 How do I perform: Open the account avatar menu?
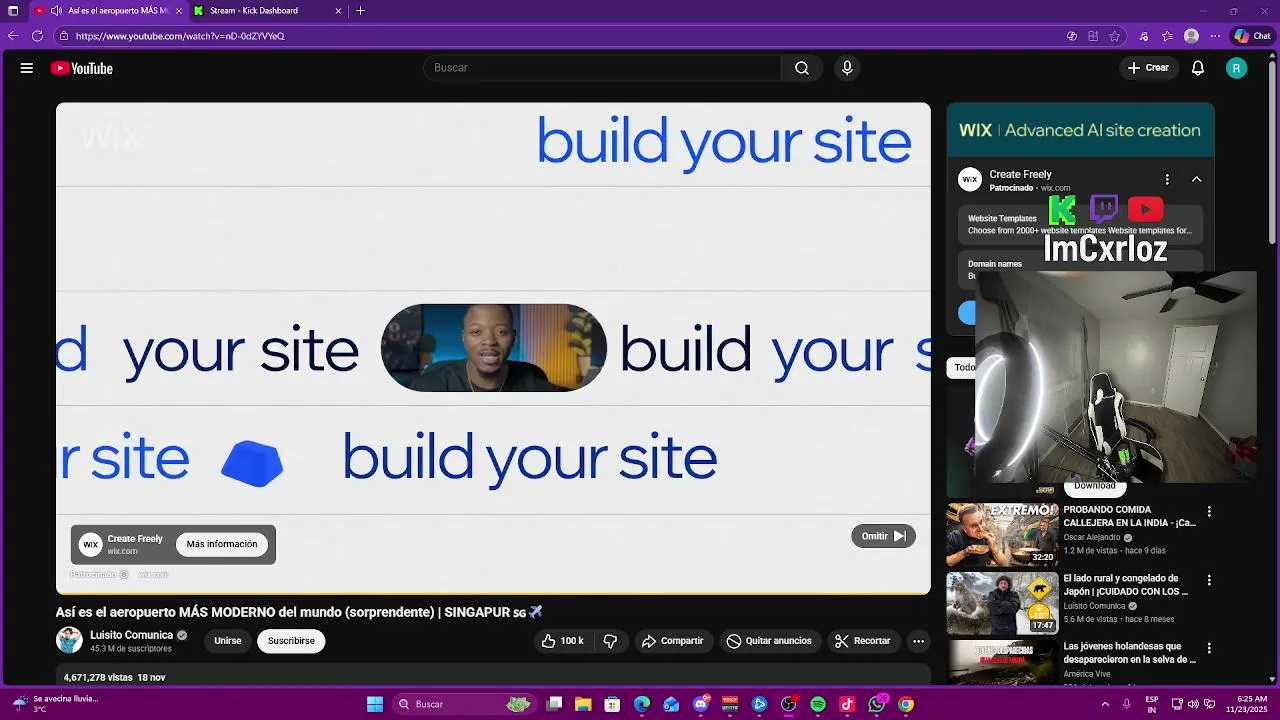click(1237, 68)
